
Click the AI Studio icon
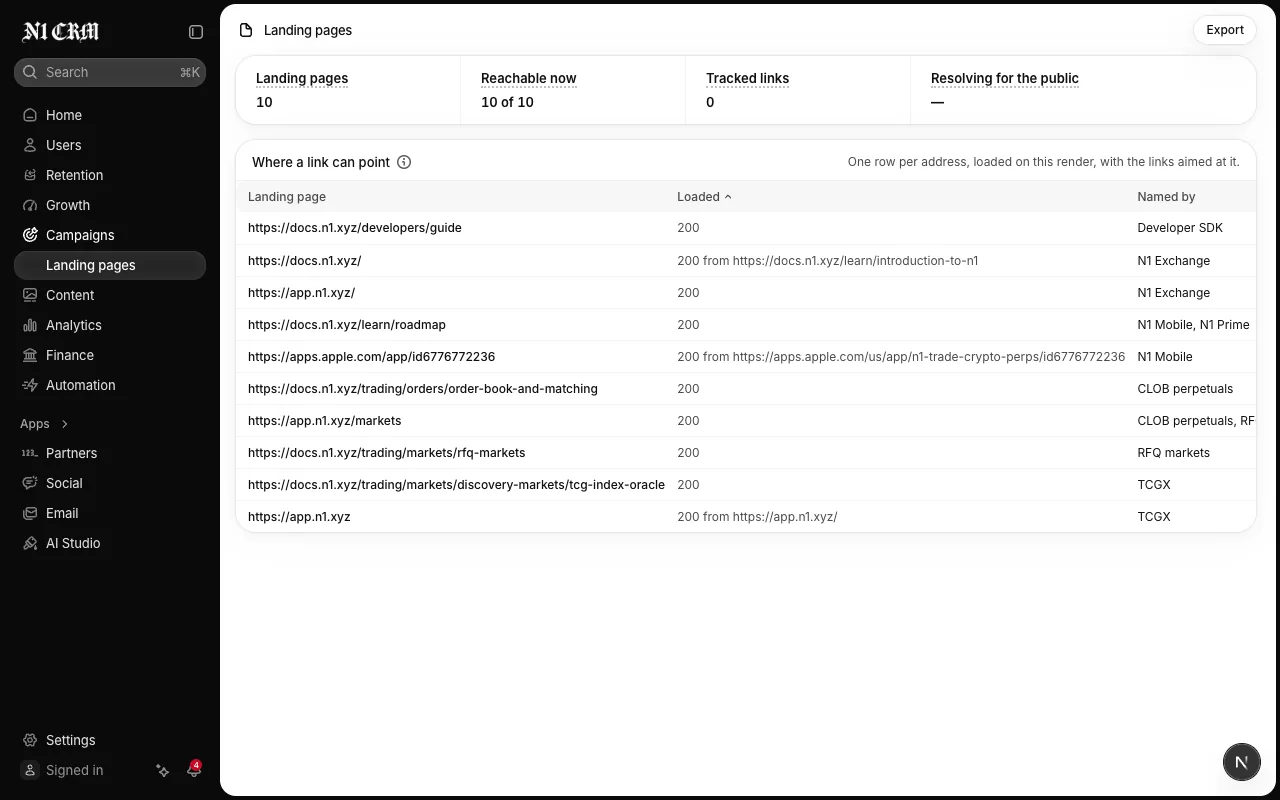[x=30, y=543]
